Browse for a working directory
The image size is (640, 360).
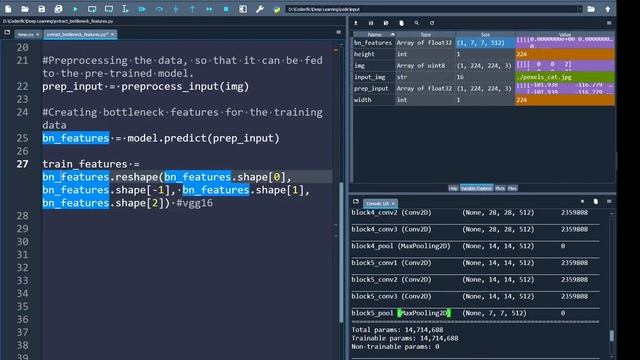click(591, 9)
